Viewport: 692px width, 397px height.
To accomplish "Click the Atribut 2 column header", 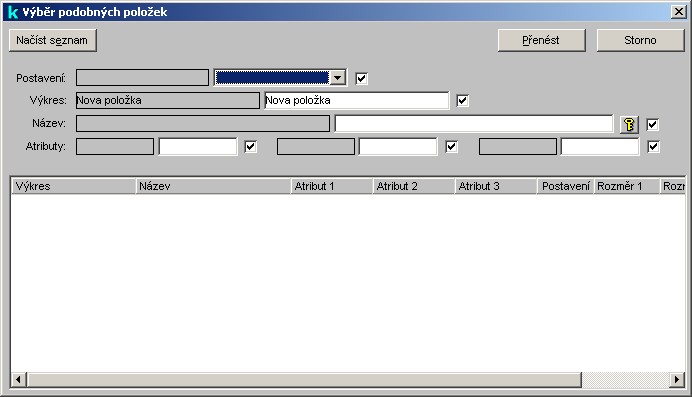I will click(x=414, y=186).
